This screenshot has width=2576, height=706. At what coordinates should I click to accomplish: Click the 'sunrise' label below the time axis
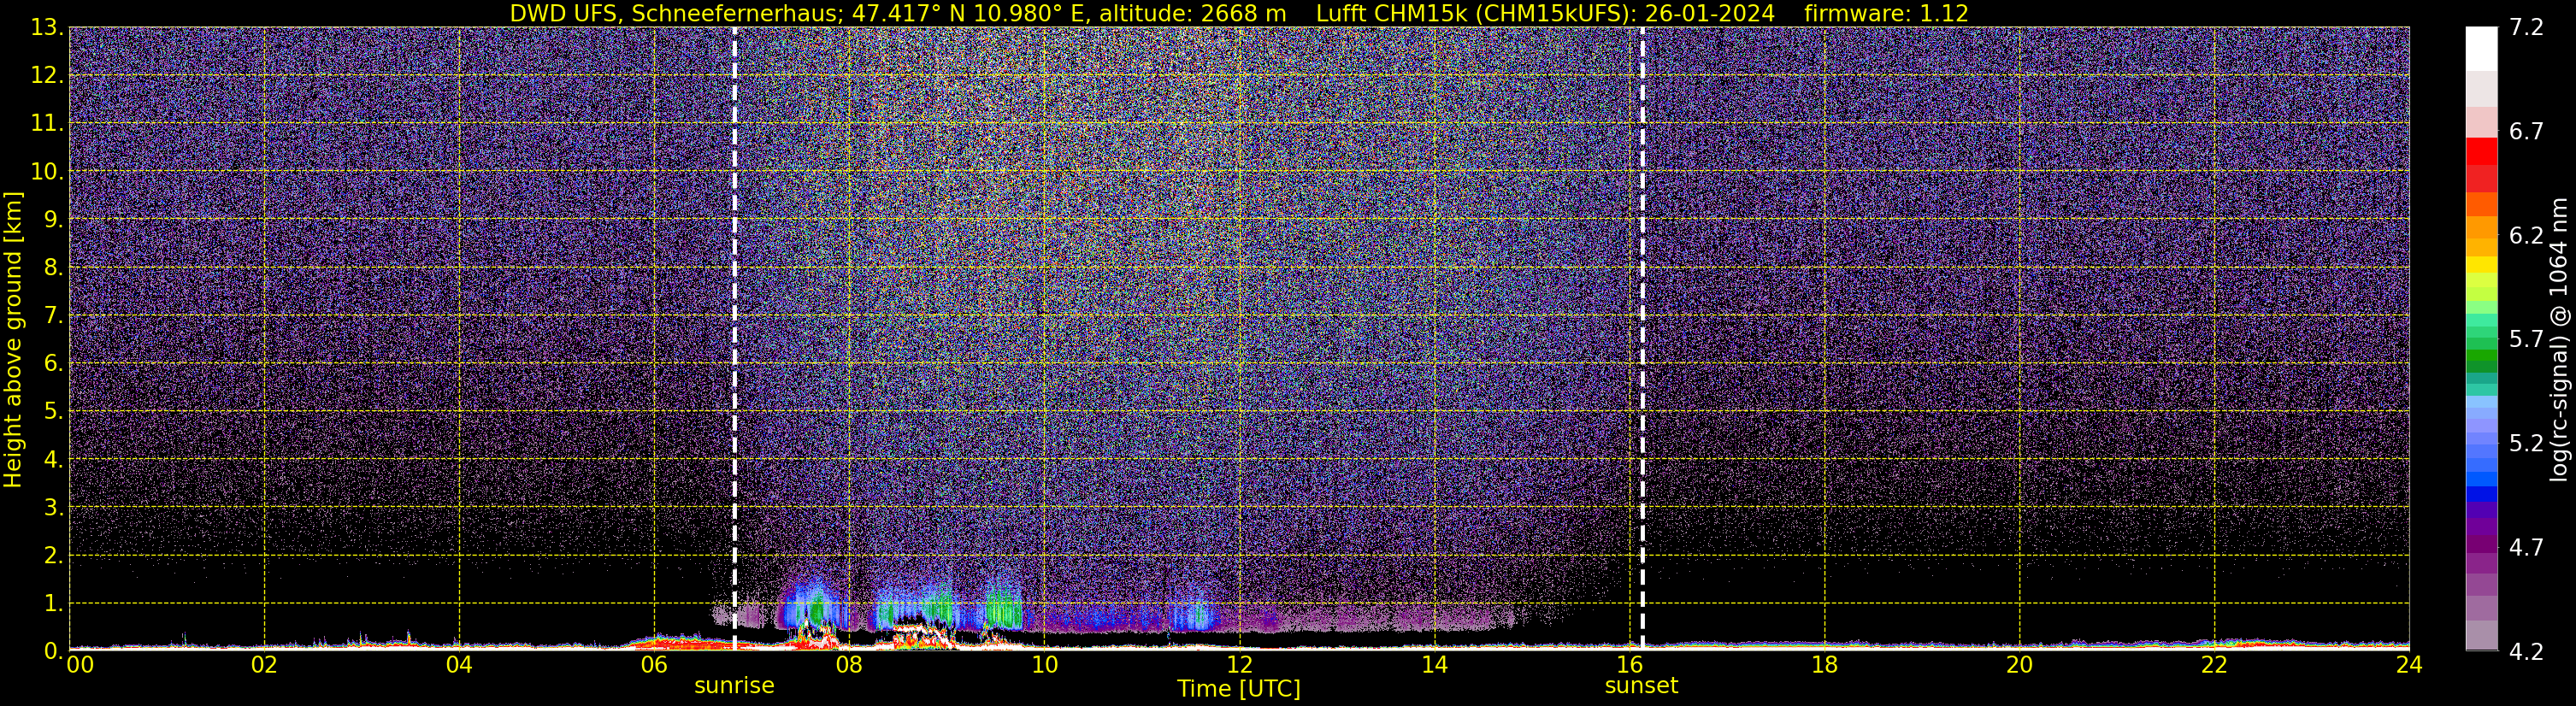tap(734, 686)
